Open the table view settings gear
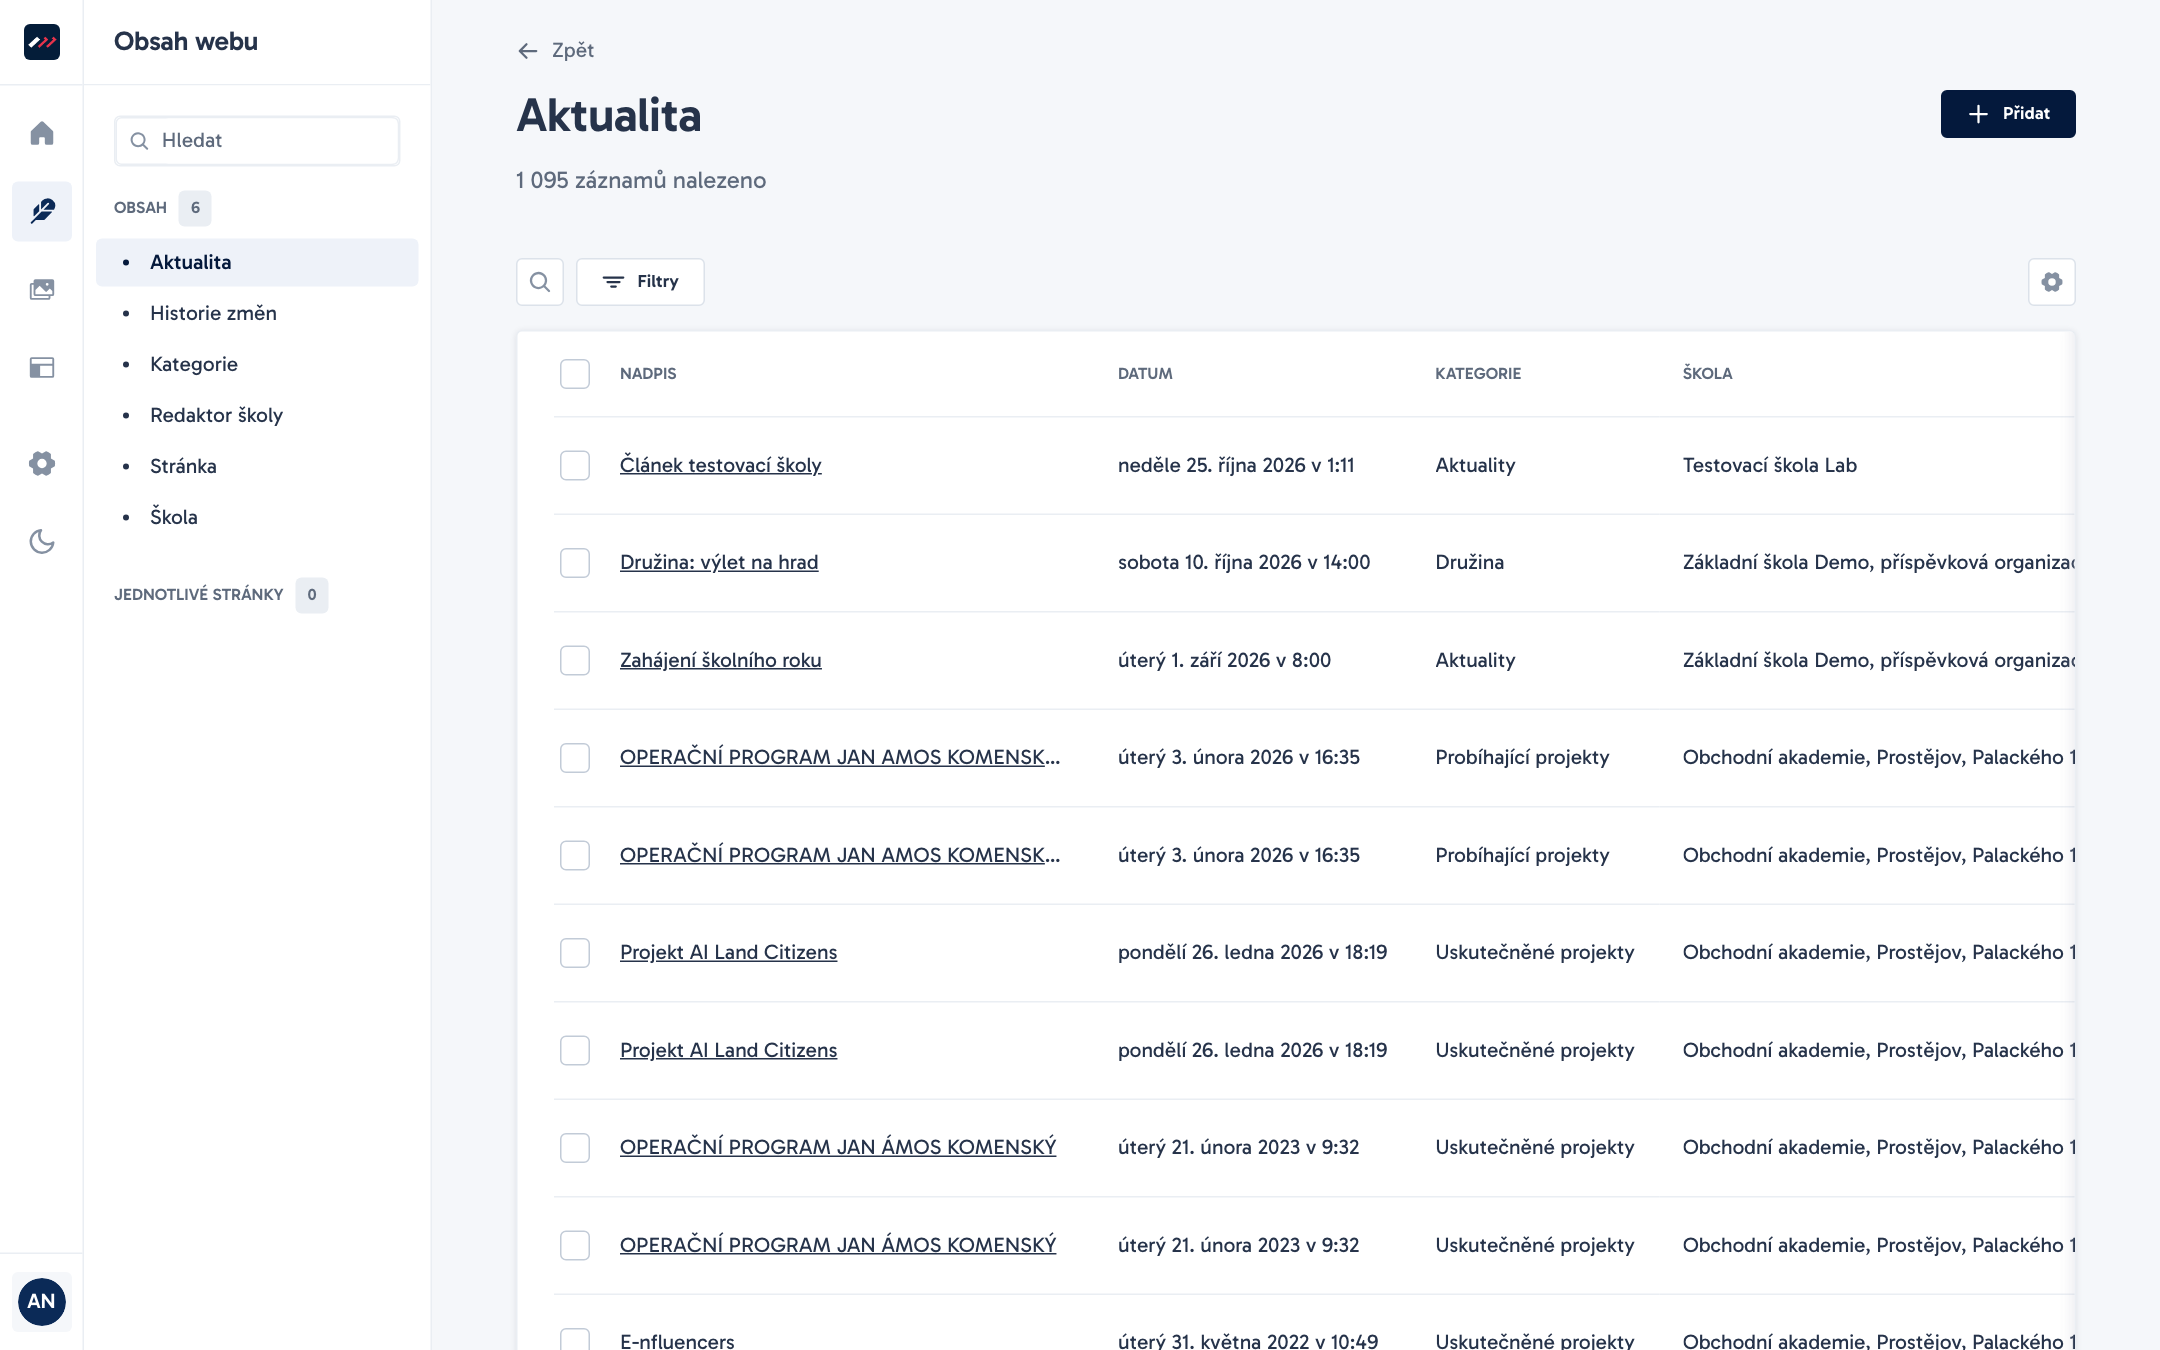The height and width of the screenshot is (1350, 2160). click(2052, 282)
